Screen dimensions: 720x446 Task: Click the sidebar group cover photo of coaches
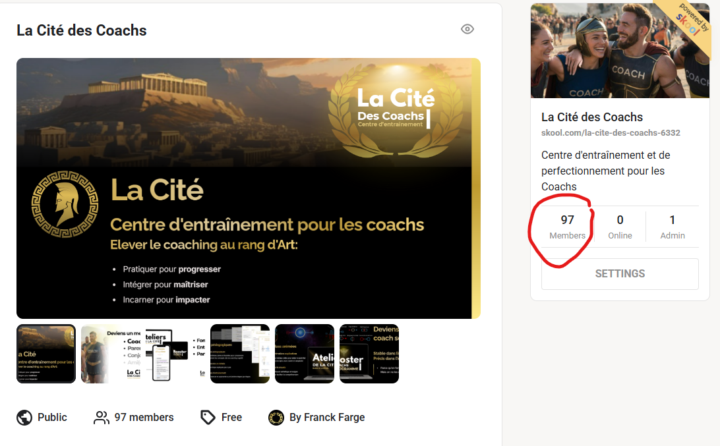tap(620, 51)
